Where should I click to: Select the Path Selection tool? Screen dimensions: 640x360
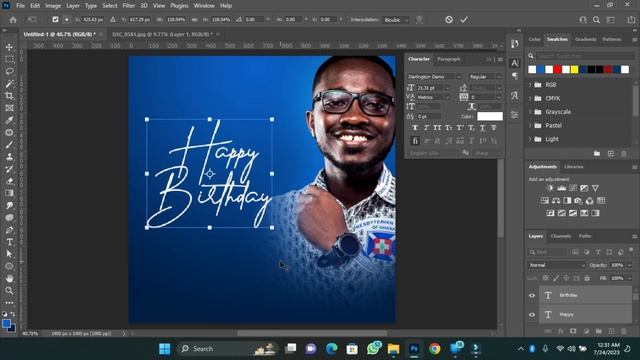pyautogui.click(x=9, y=254)
